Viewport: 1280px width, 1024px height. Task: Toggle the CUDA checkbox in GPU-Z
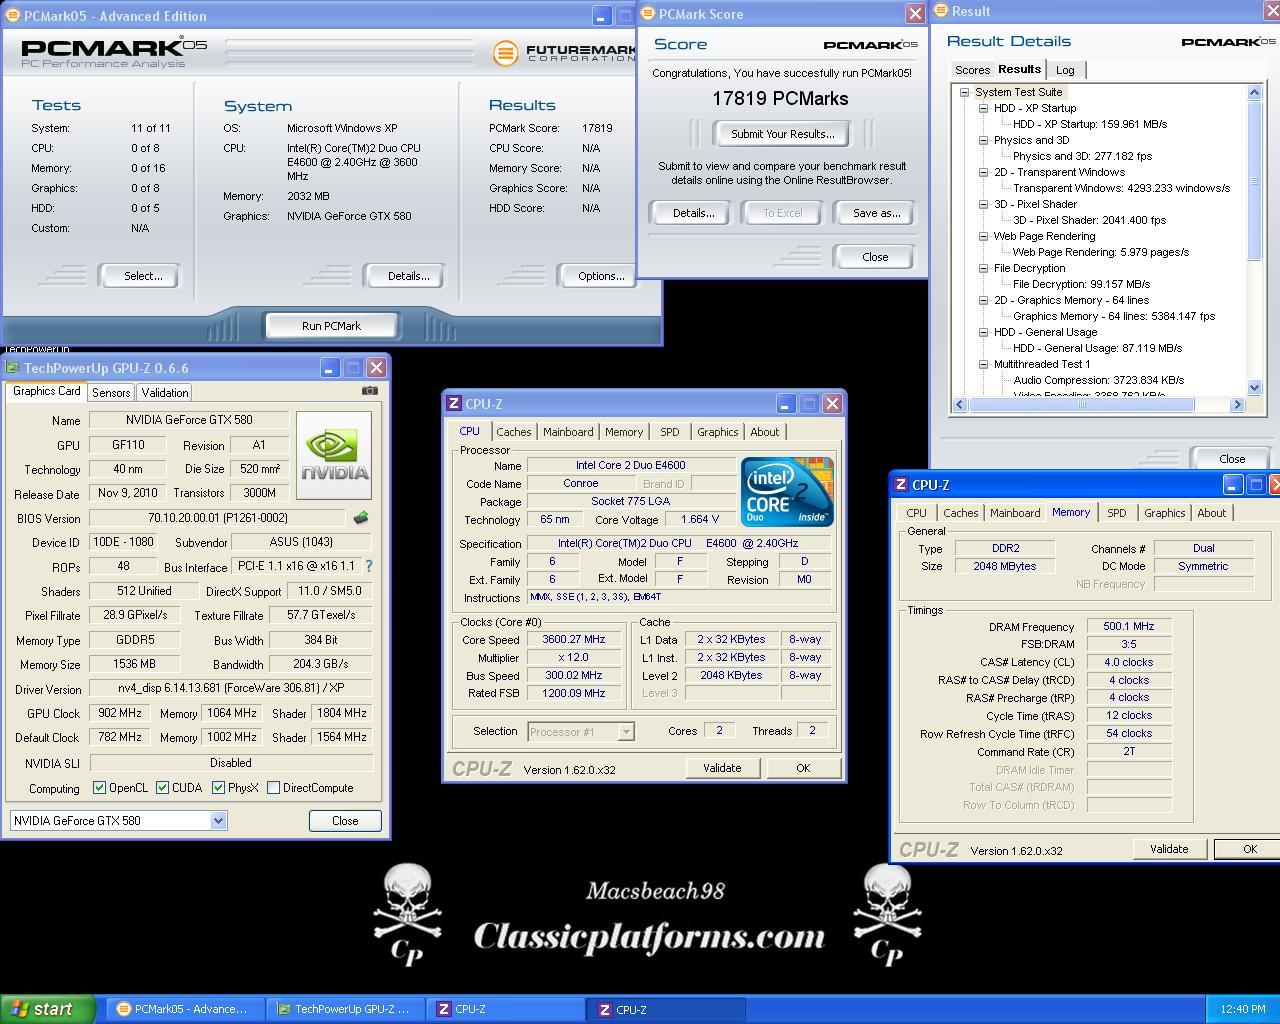[162, 788]
